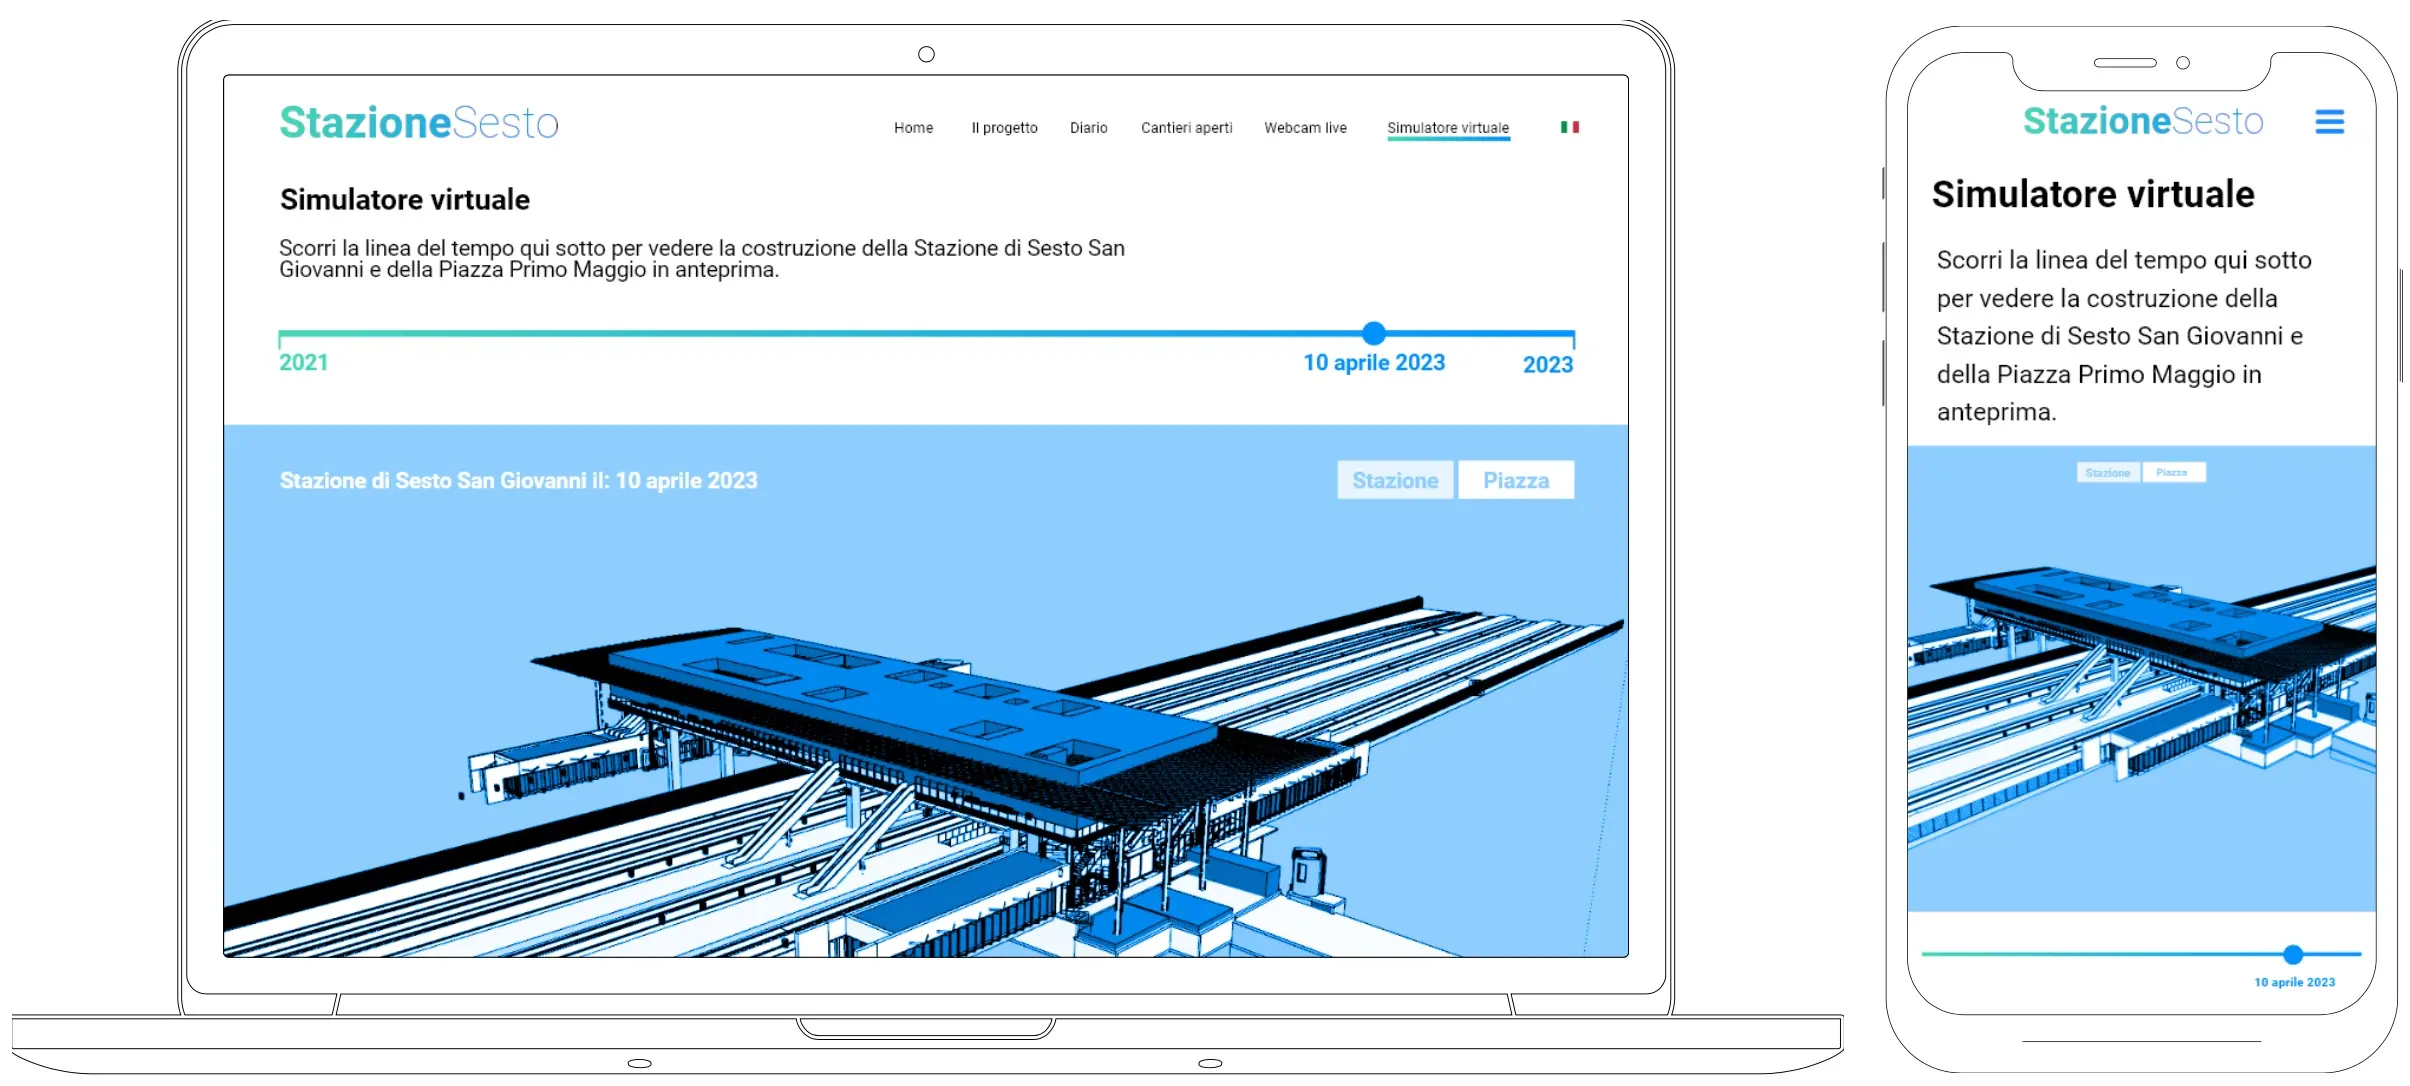Click the 2023 timeline end label
2410x1086 pixels.
click(x=1547, y=365)
